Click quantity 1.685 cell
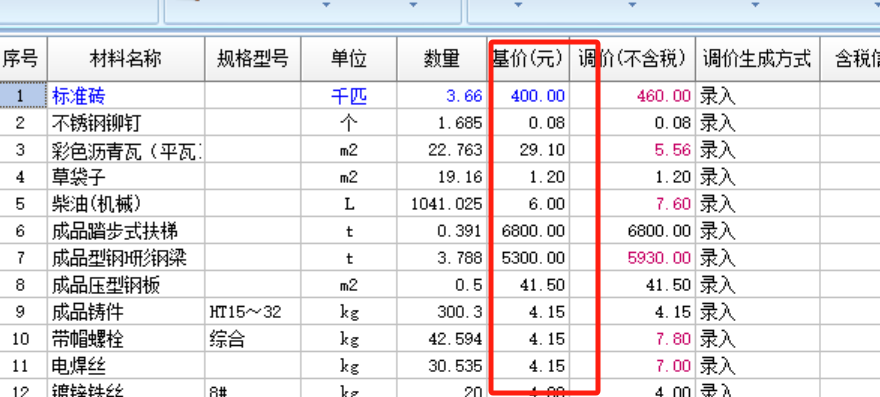Screen dimensions: 880x397 point(442,122)
